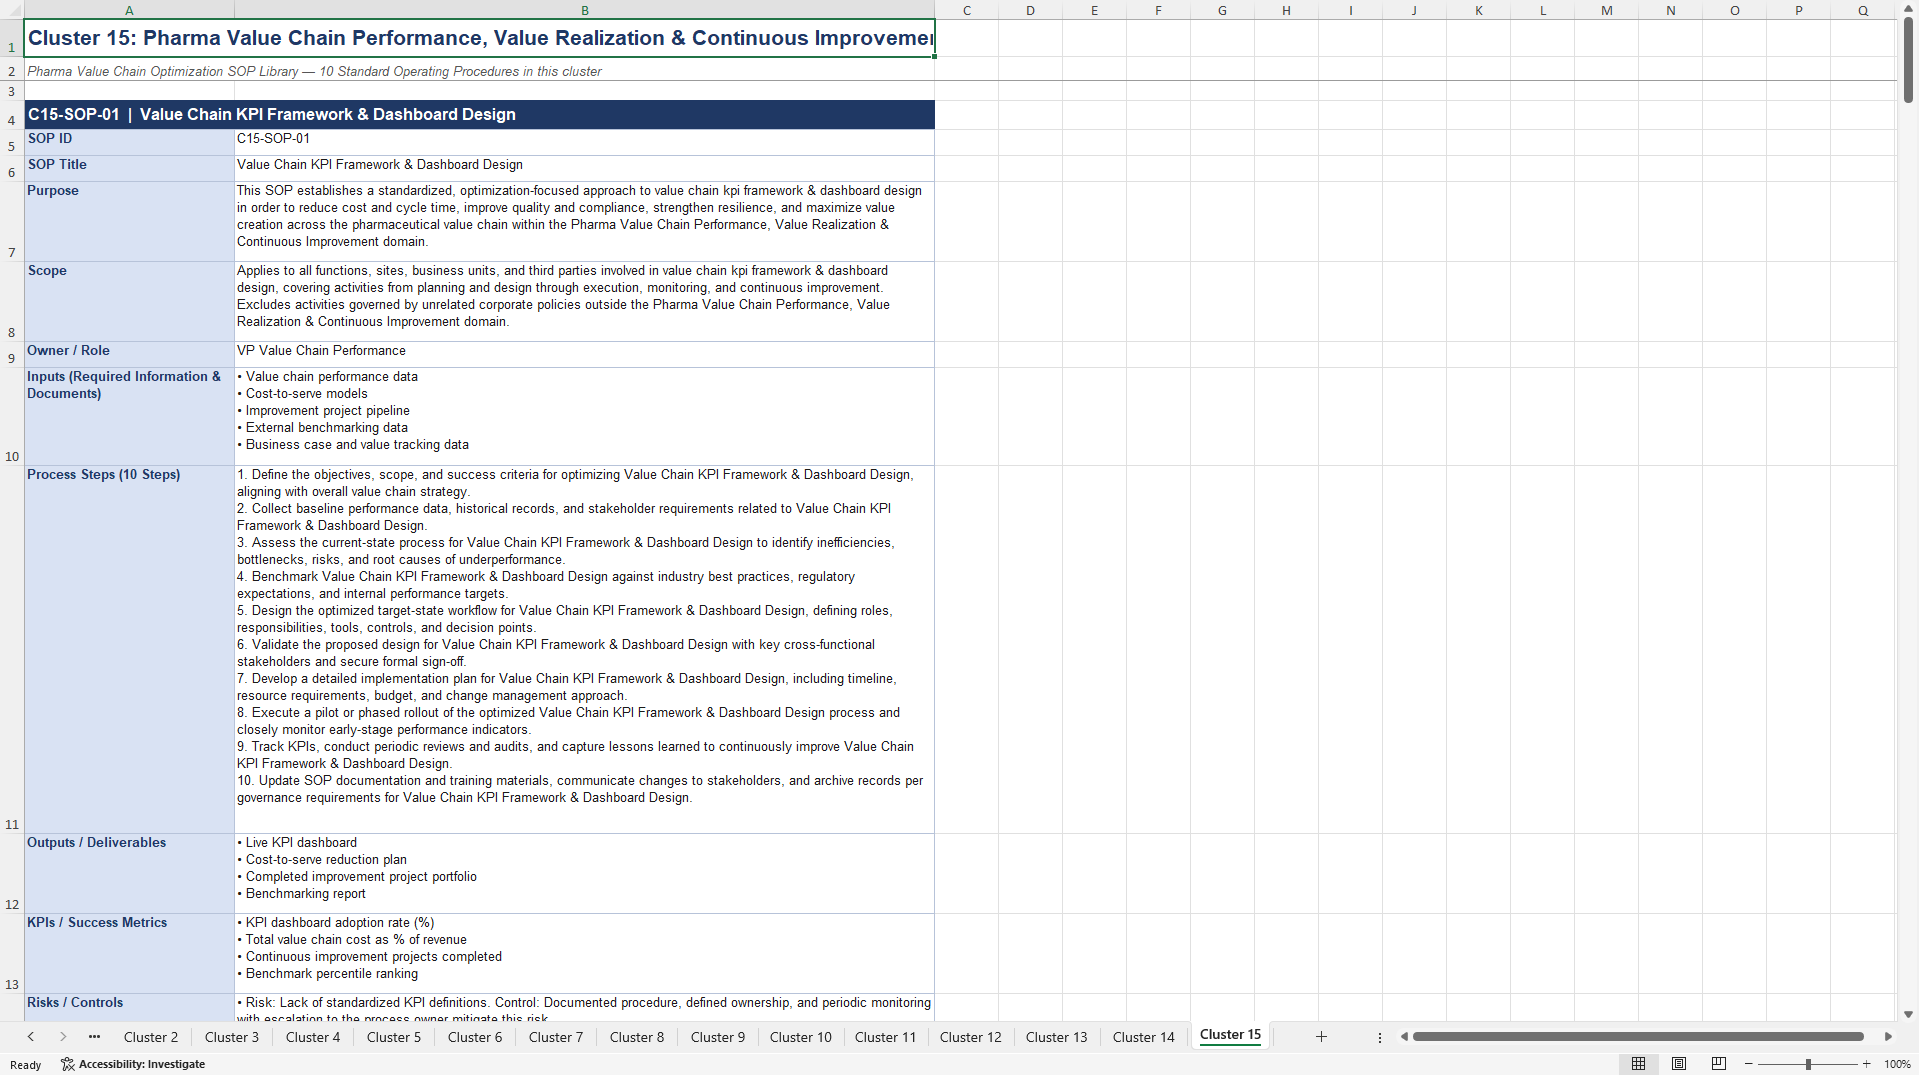Open the Cluster 6 sheet tab
The width and height of the screenshot is (1919, 1075).
(x=475, y=1037)
